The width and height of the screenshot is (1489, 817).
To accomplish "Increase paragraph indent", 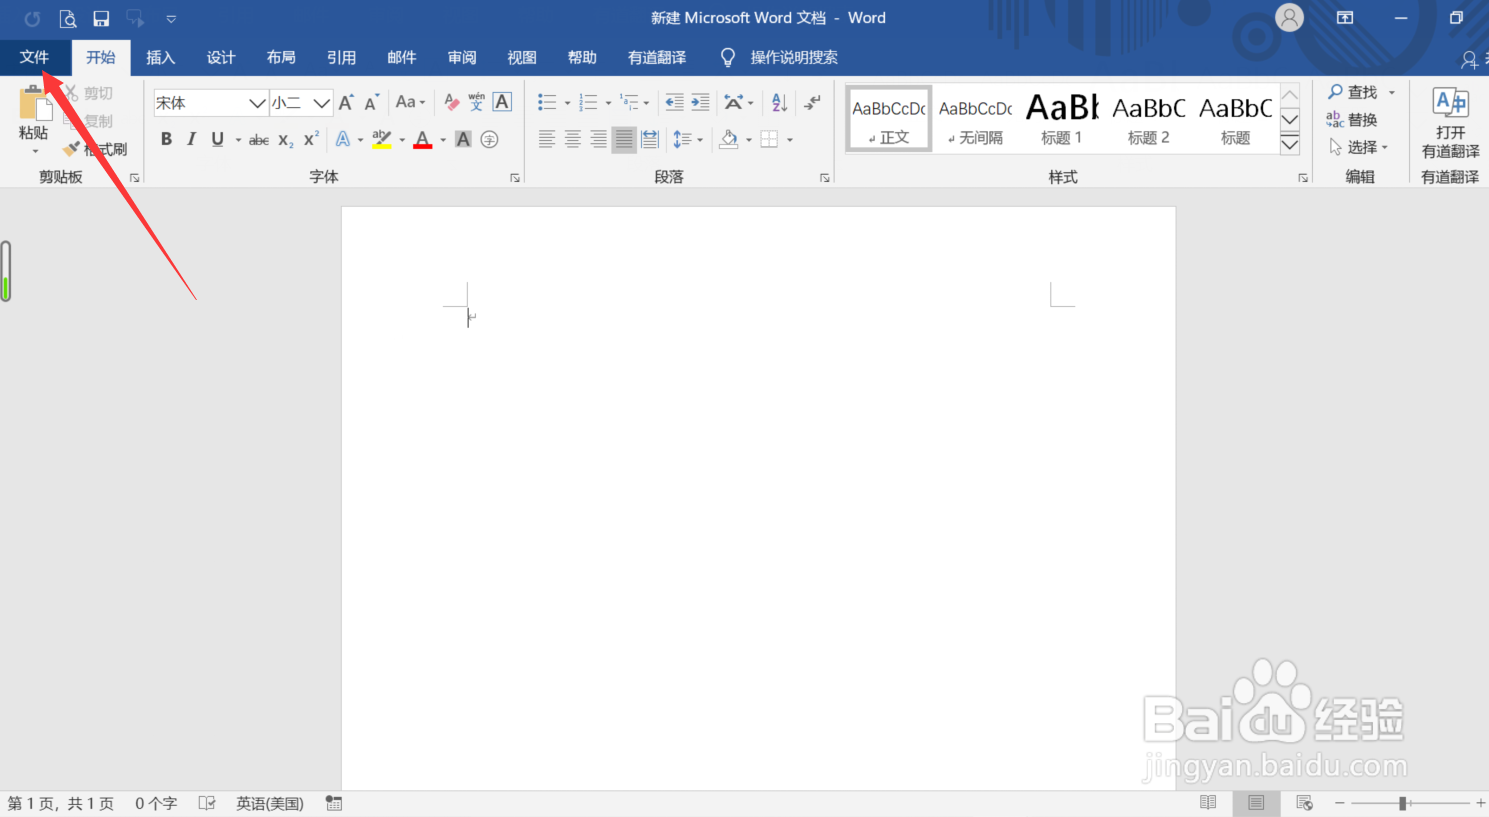I will tap(700, 102).
